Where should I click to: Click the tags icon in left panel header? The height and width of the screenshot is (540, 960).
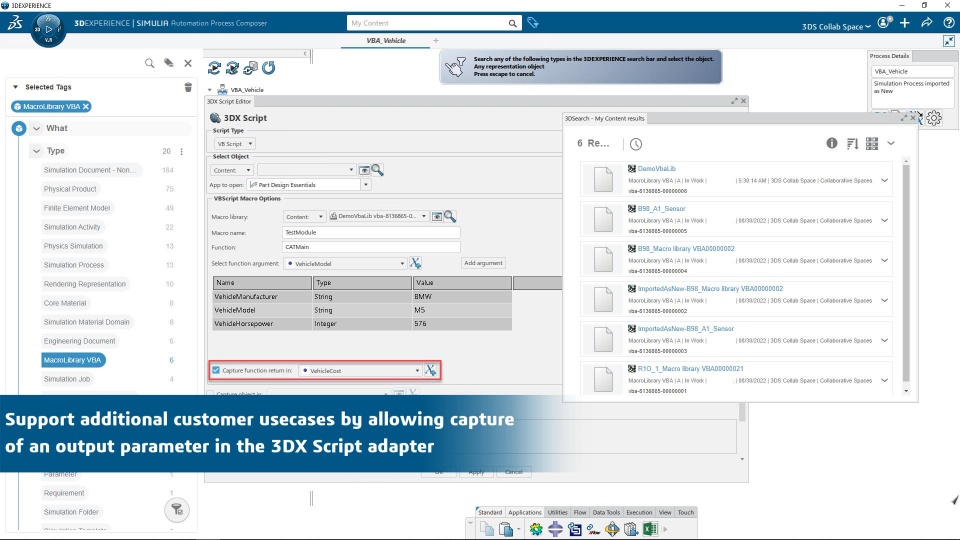coord(168,63)
